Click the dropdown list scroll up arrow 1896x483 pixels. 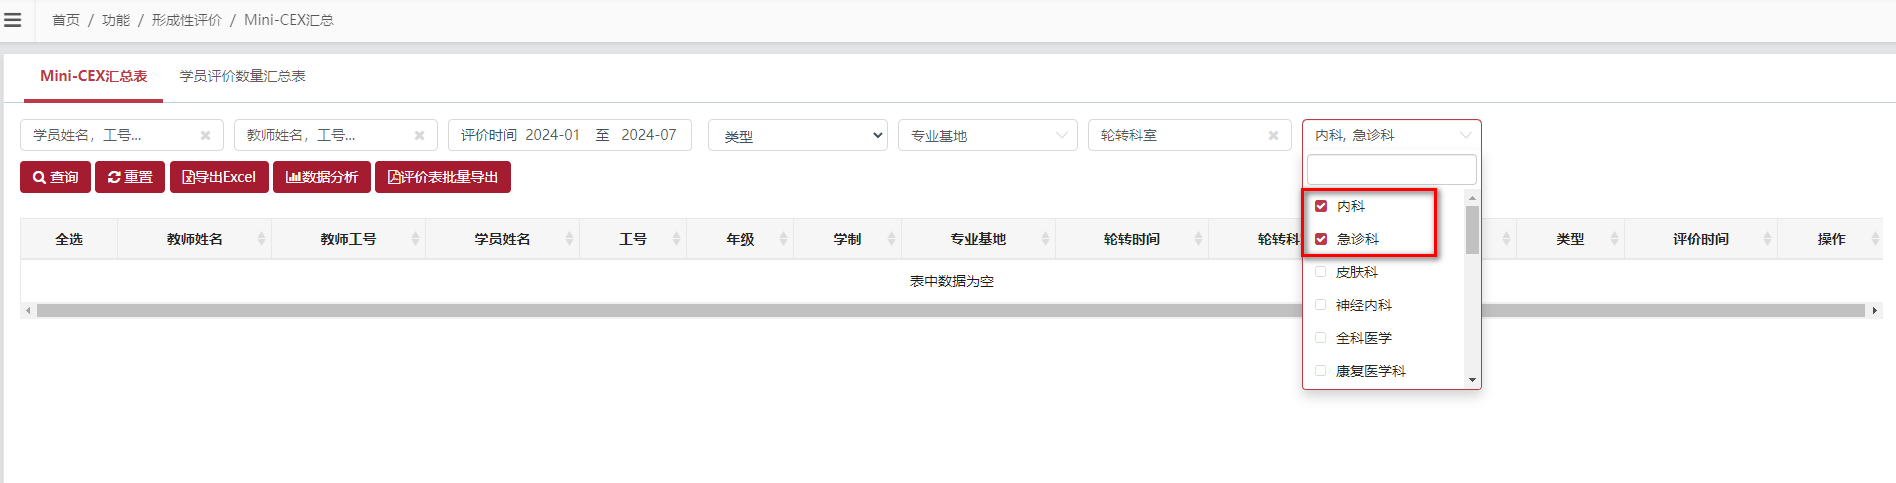pyautogui.click(x=1472, y=198)
